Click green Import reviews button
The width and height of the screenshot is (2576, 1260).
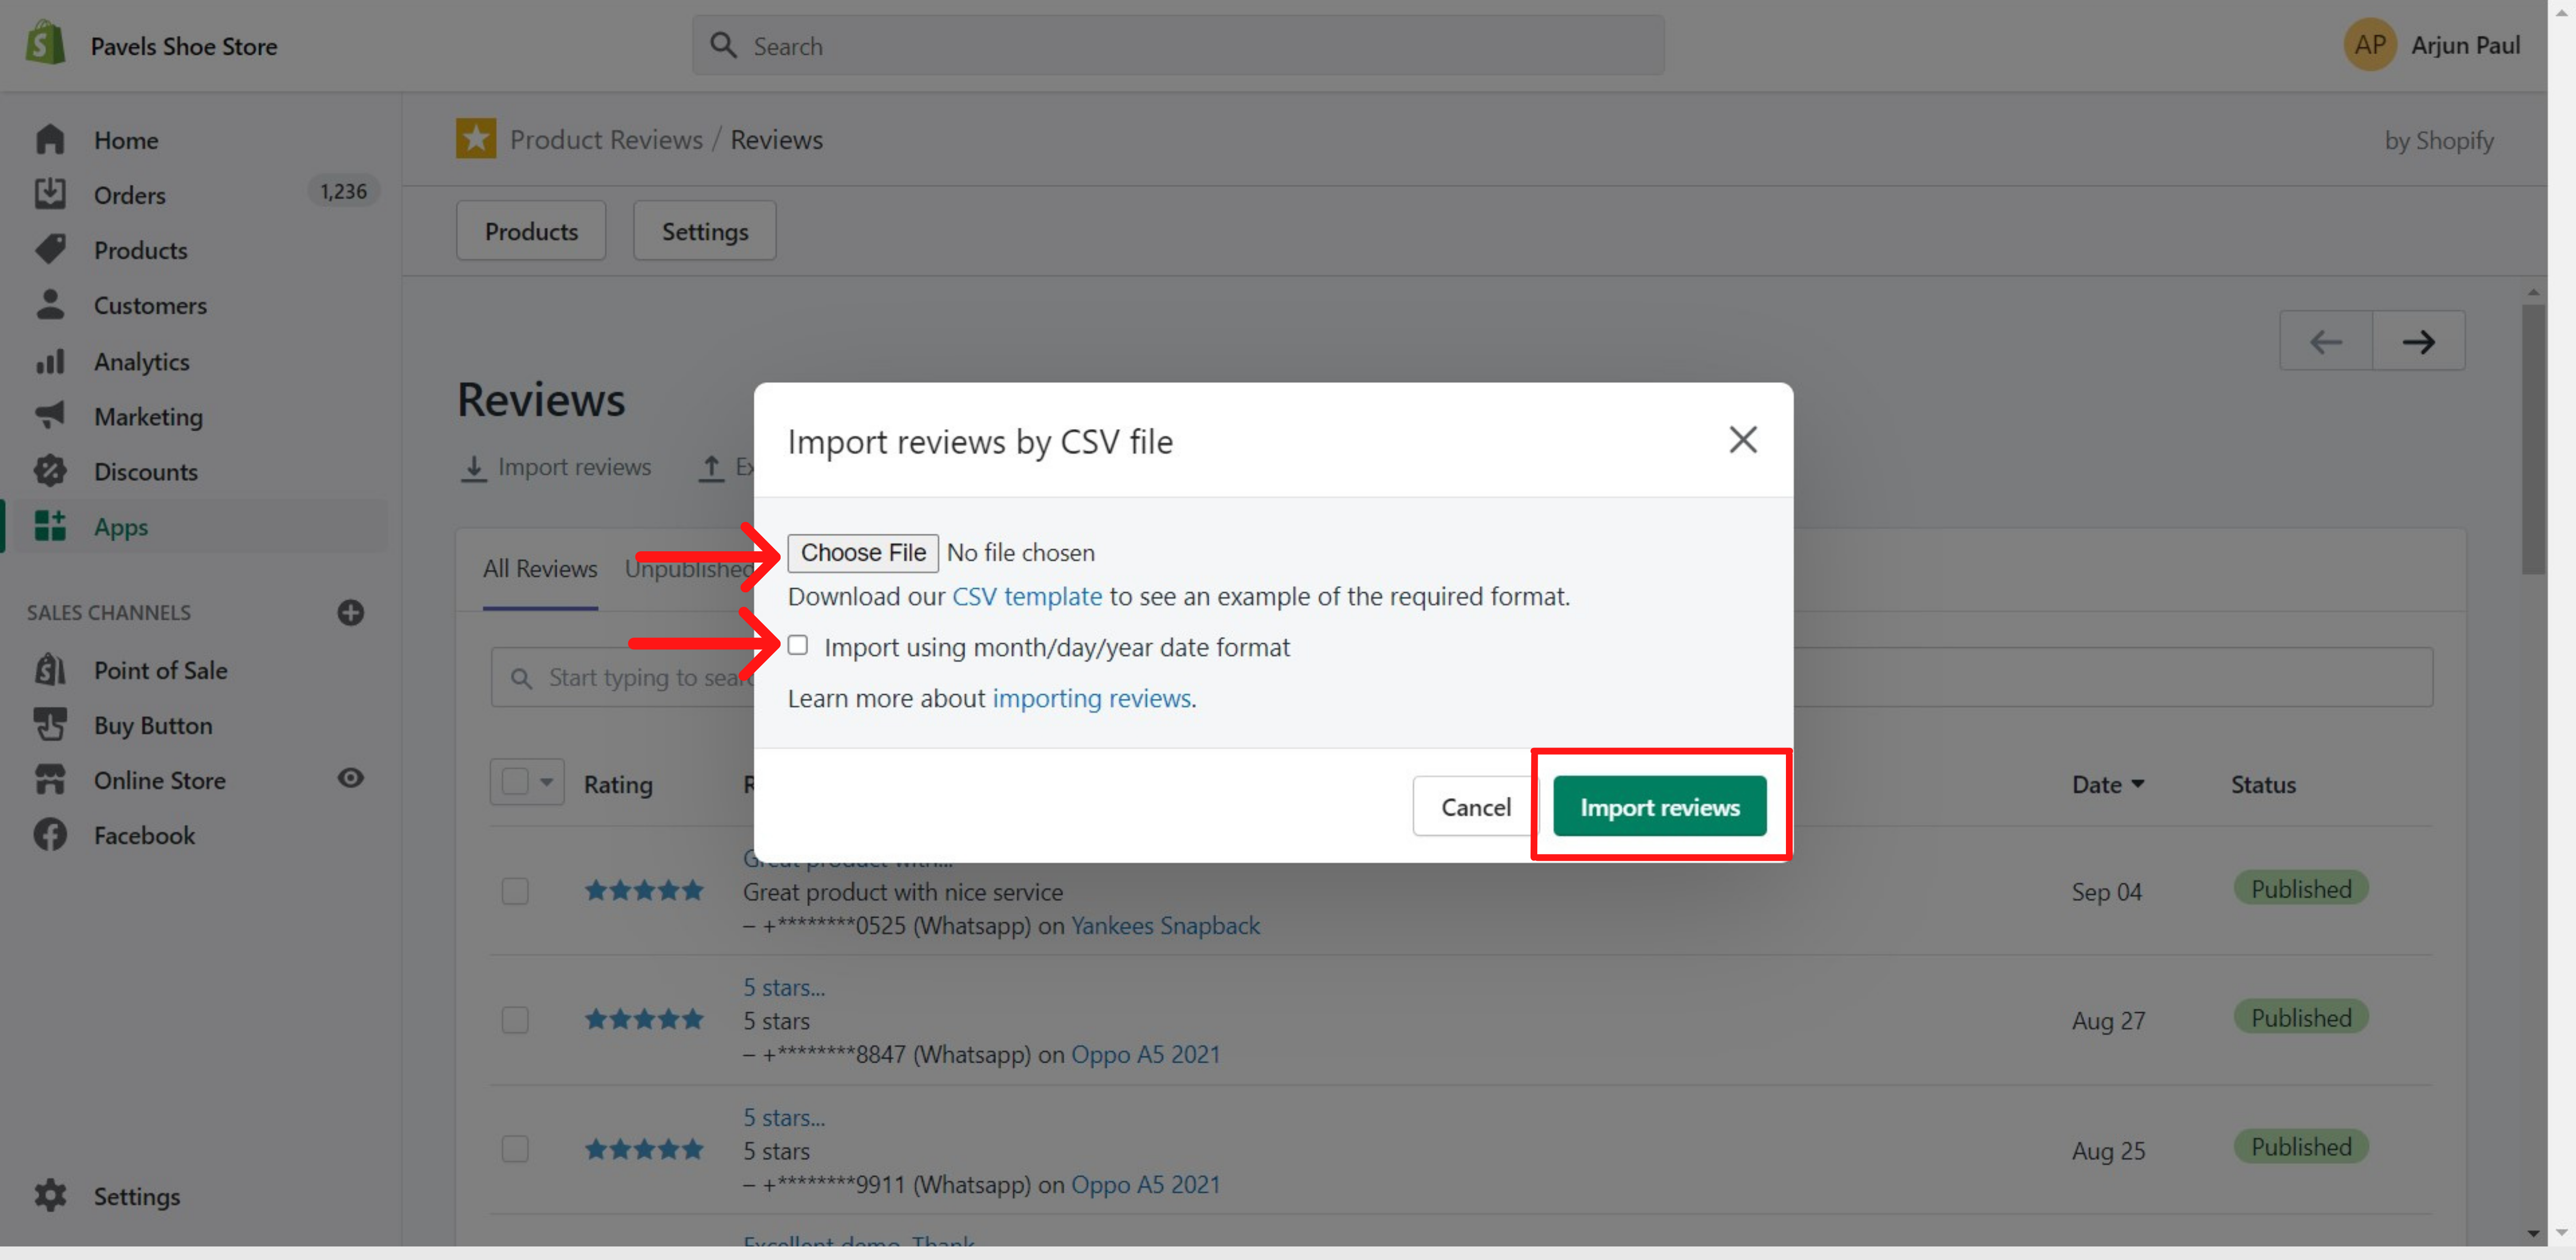pyautogui.click(x=1660, y=806)
